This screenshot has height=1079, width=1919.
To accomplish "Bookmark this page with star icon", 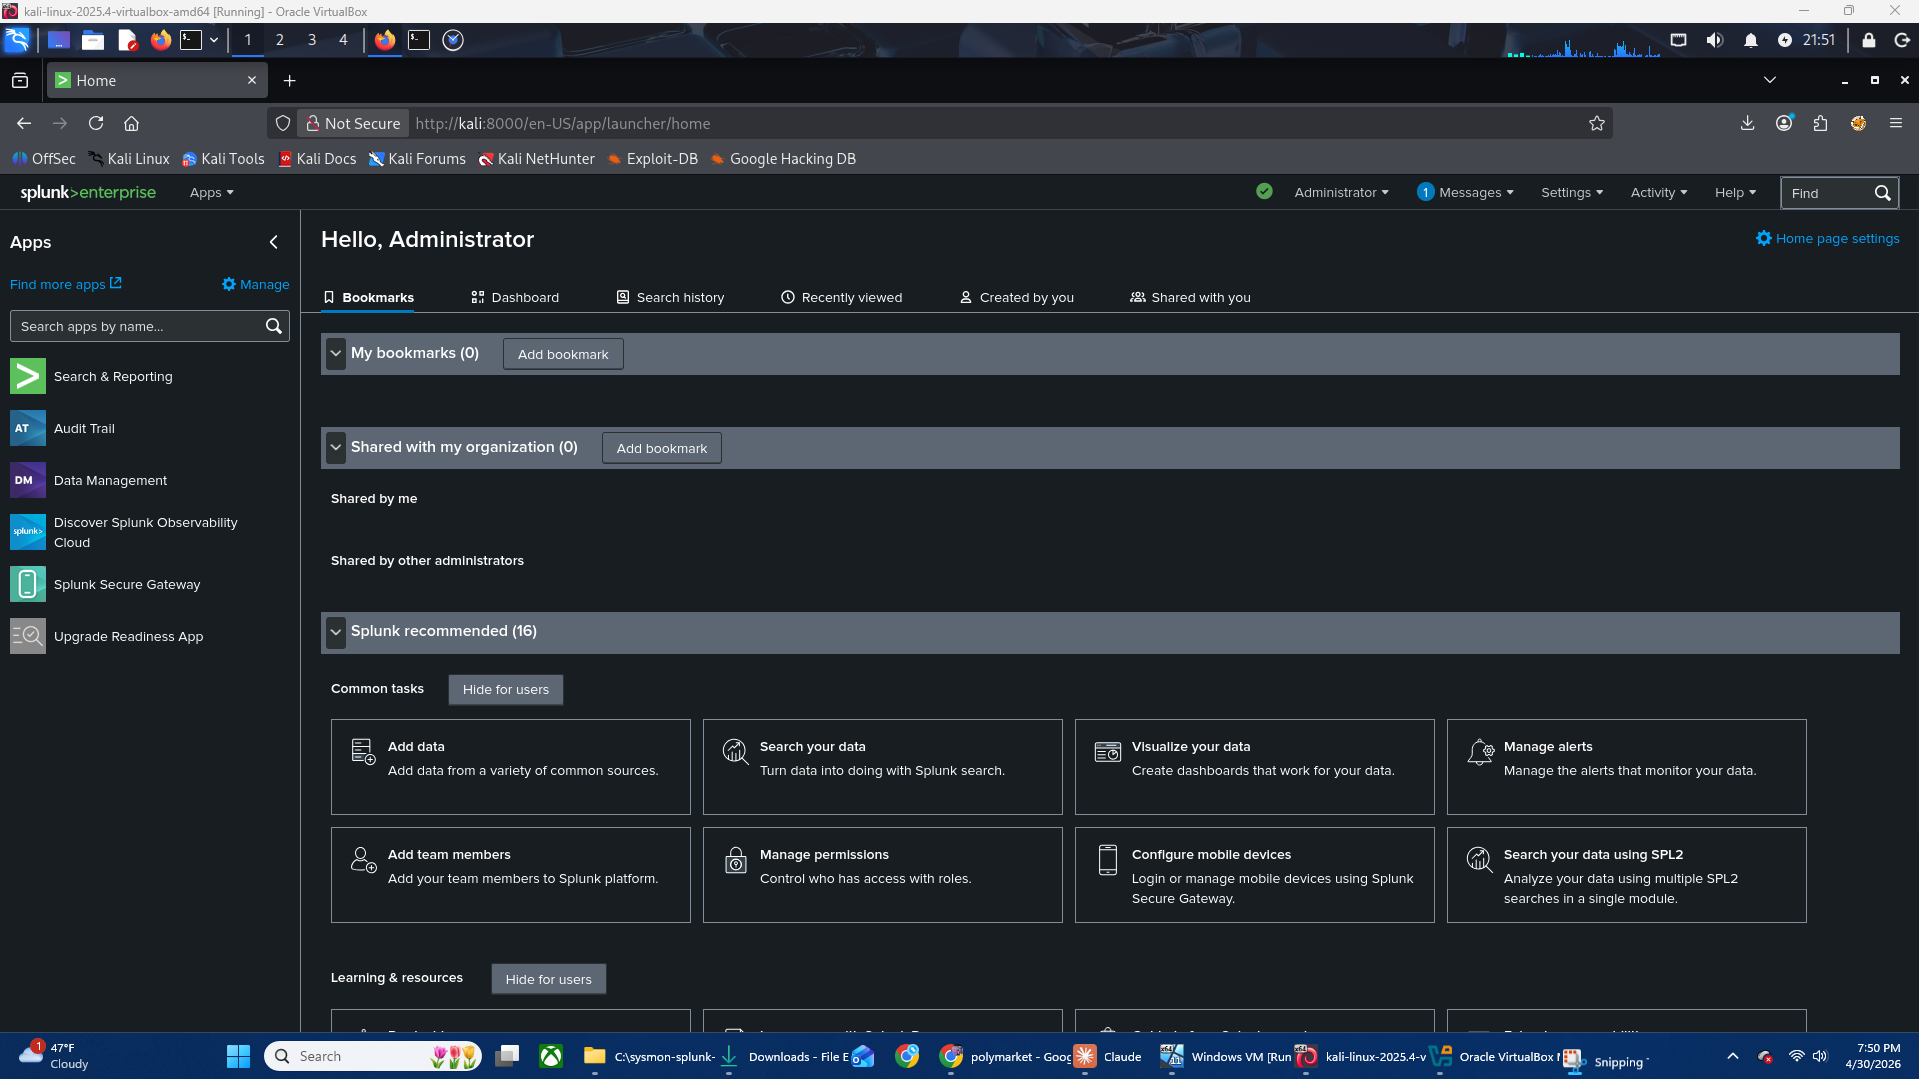I will click(1597, 123).
